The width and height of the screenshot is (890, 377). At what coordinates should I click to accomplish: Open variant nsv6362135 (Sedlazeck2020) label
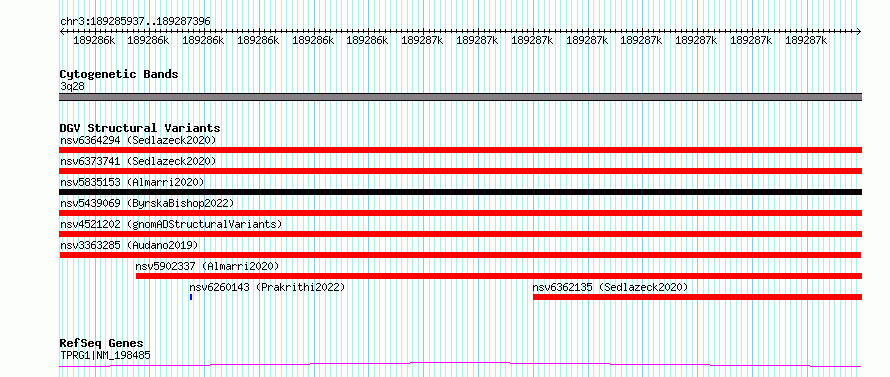(x=610, y=287)
